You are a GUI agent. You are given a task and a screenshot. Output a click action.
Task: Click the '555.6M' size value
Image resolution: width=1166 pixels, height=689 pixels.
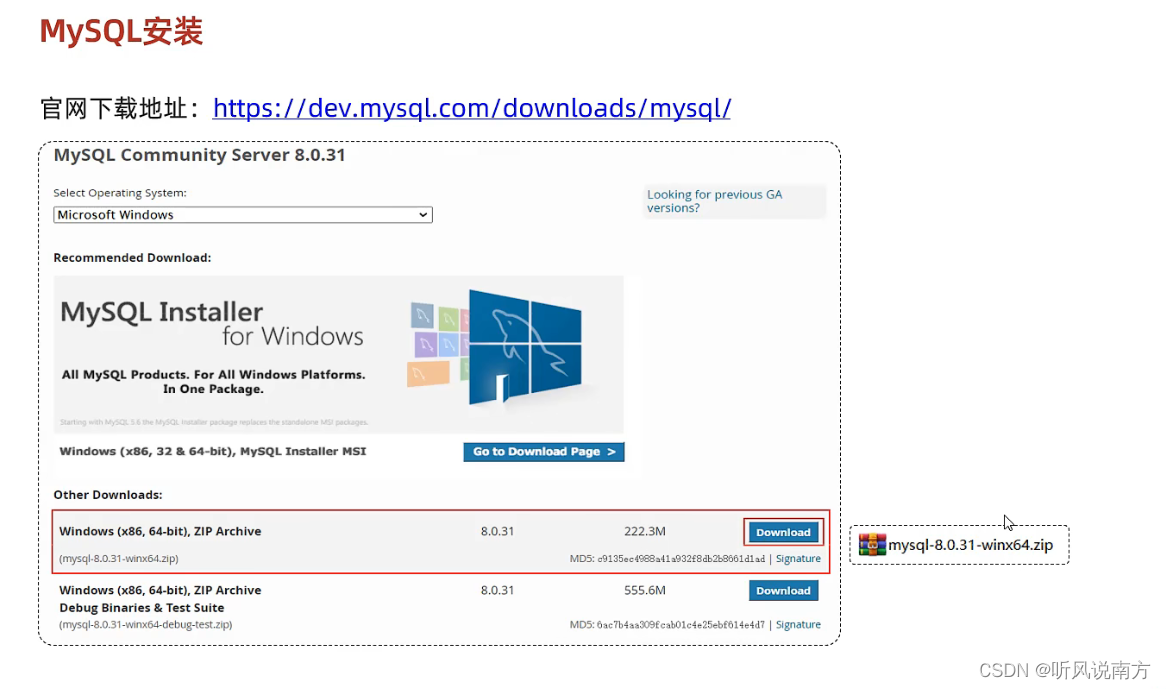645,590
